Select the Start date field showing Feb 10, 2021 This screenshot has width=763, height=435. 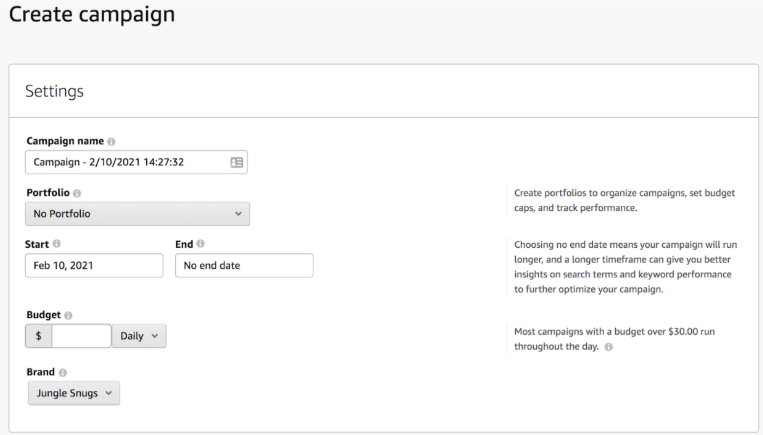click(94, 265)
